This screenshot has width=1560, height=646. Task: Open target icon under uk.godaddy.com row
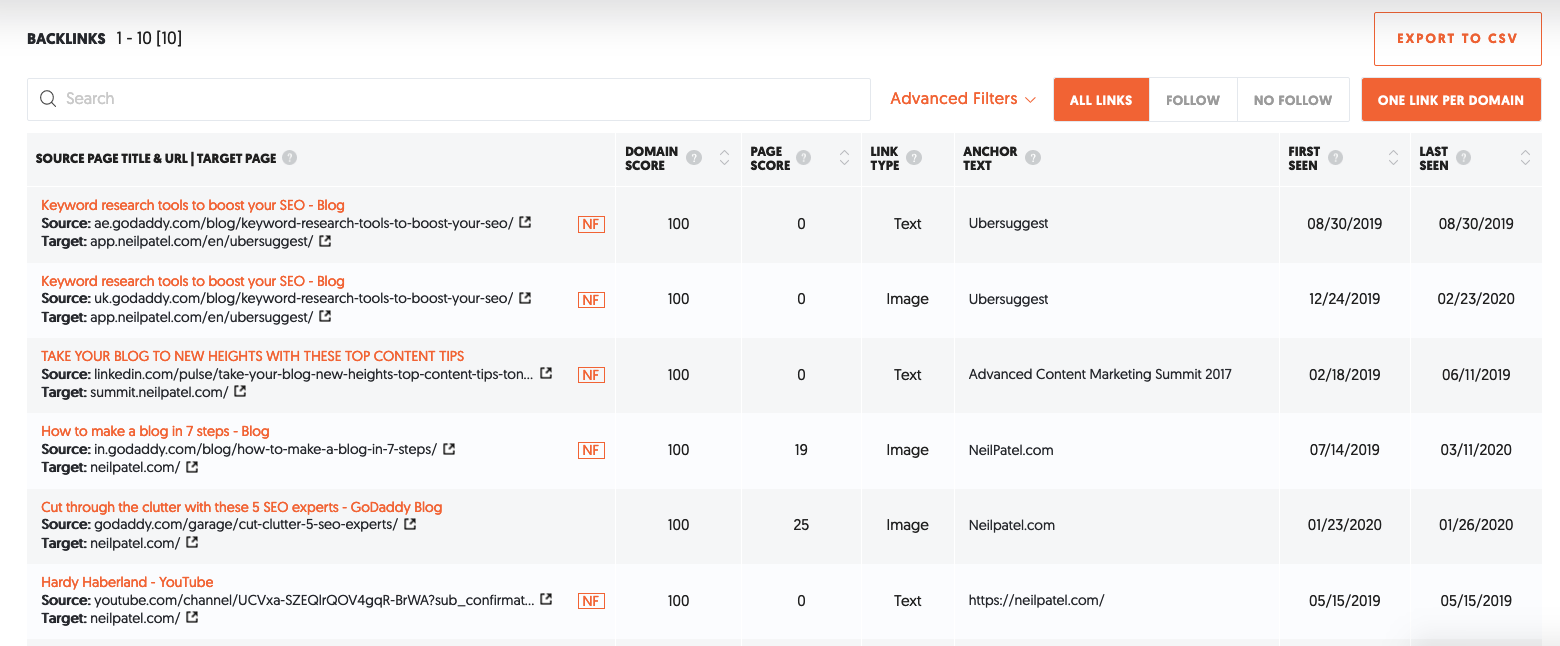pyautogui.click(x=325, y=316)
